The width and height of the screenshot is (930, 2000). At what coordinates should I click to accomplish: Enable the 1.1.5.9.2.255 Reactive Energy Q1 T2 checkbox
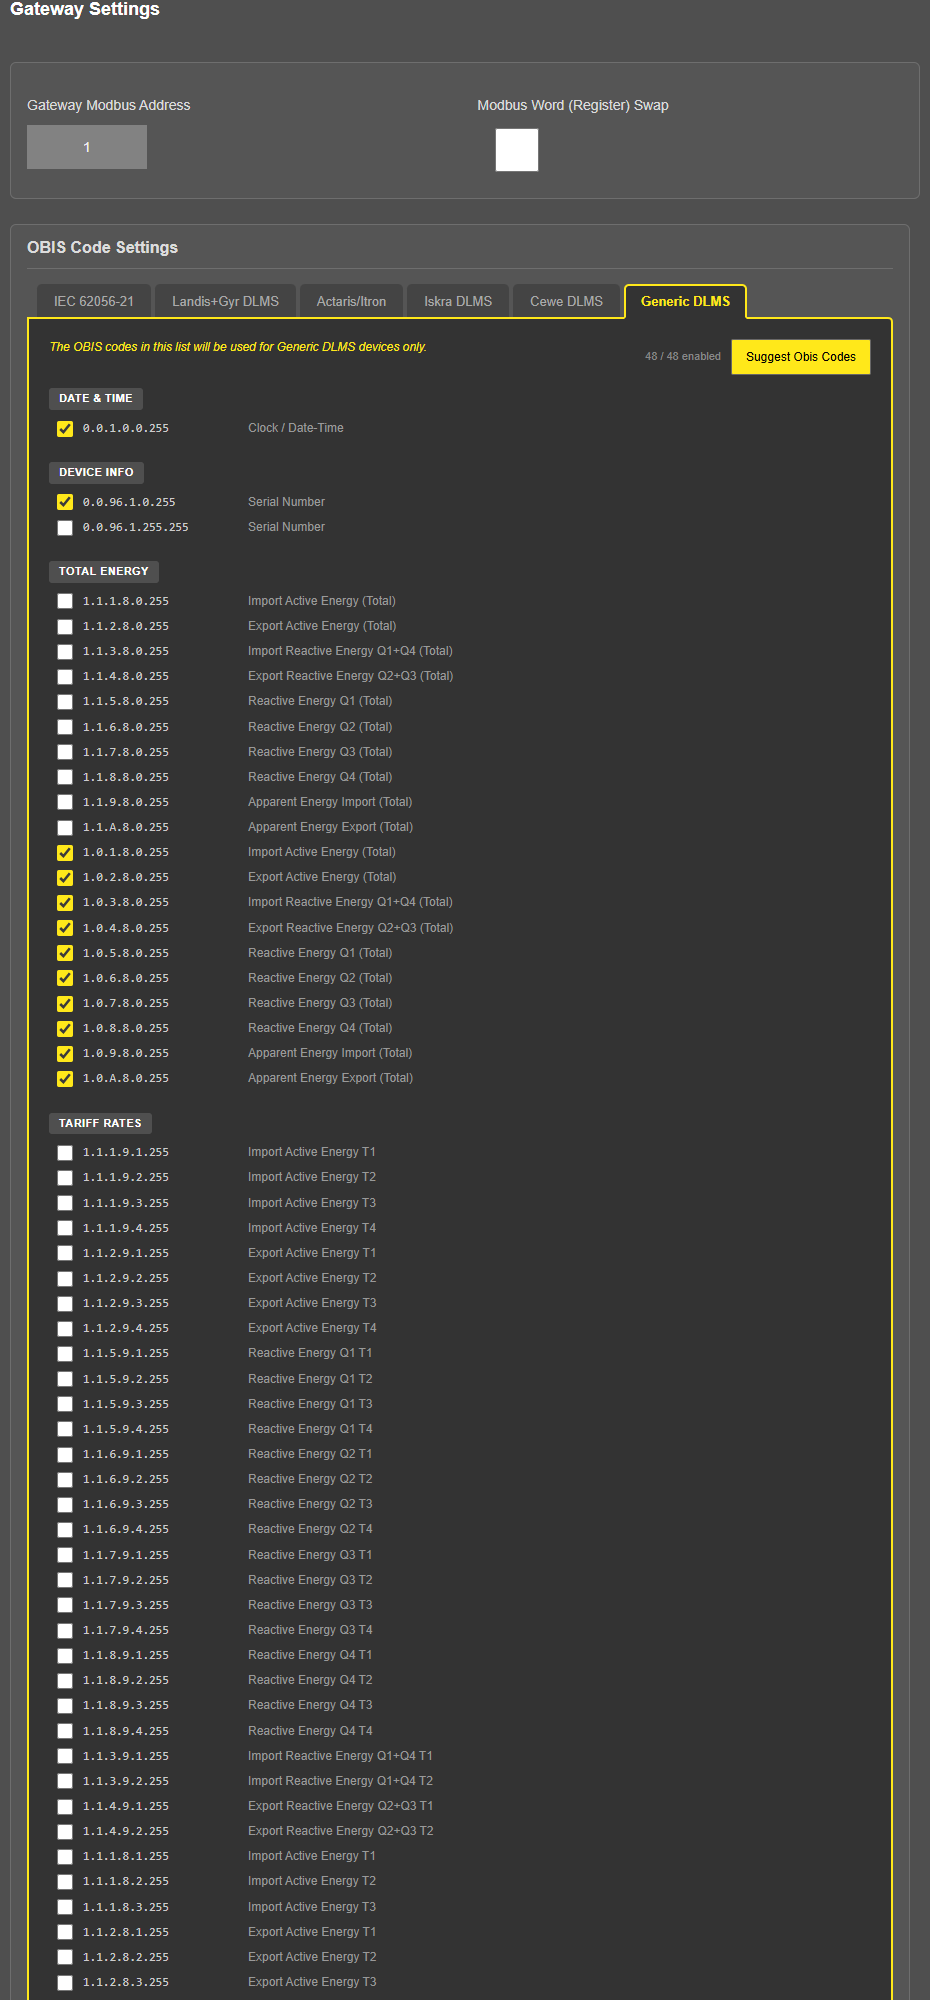tap(65, 1379)
